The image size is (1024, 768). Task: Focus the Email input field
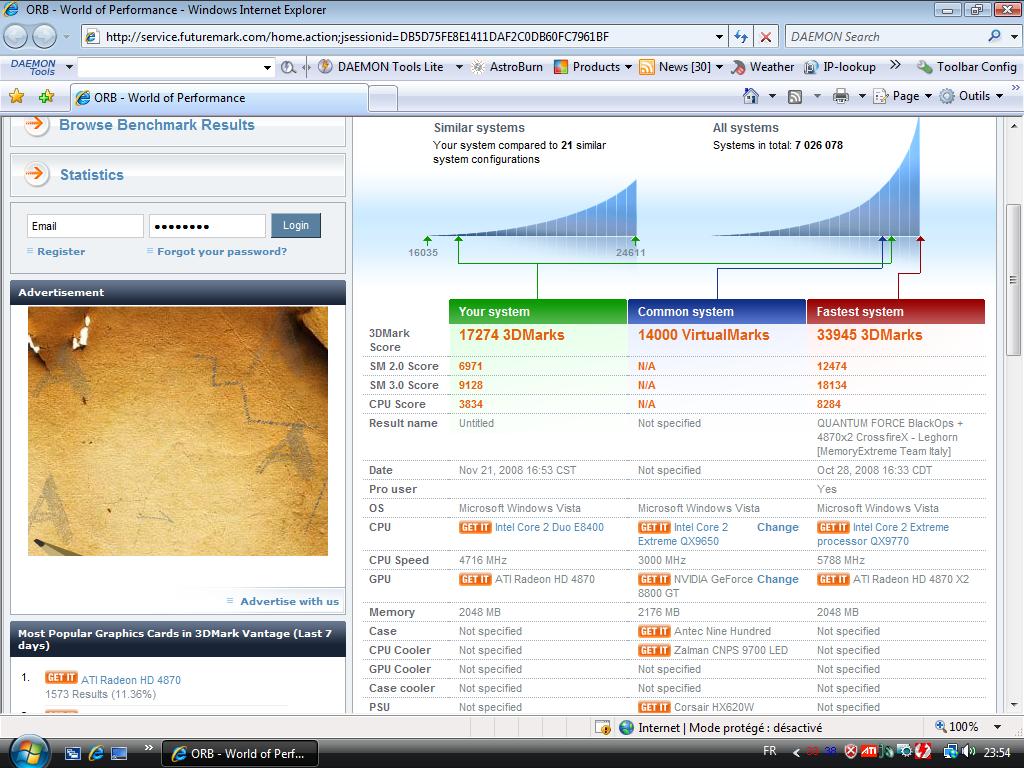tap(85, 226)
